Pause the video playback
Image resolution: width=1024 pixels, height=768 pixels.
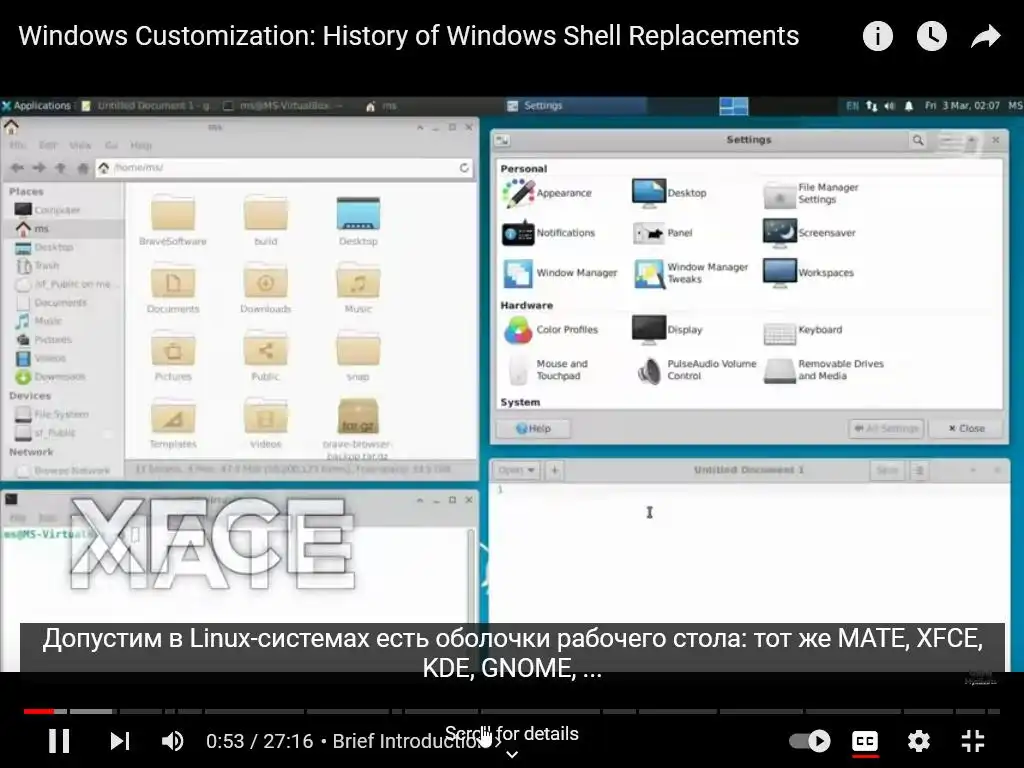coord(59,741)
